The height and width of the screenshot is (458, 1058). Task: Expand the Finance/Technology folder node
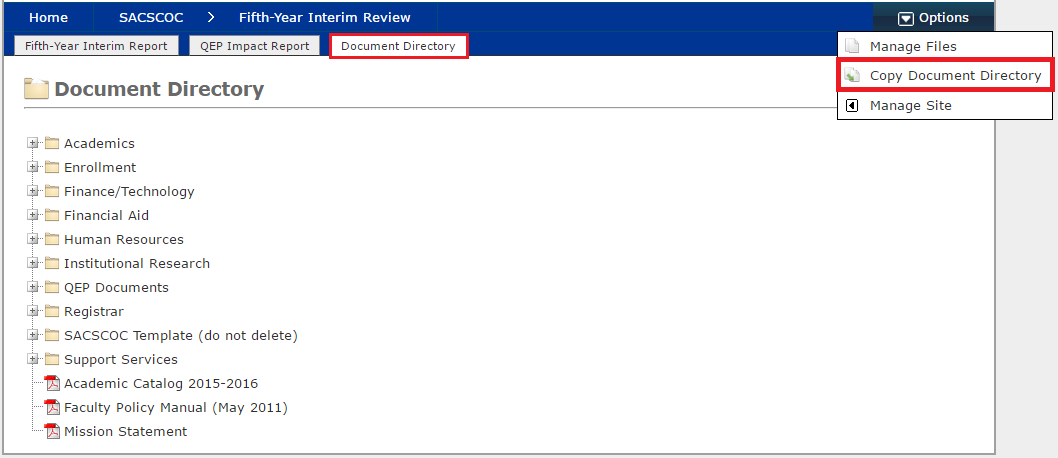pyautogui.click(x=33, y=191)
